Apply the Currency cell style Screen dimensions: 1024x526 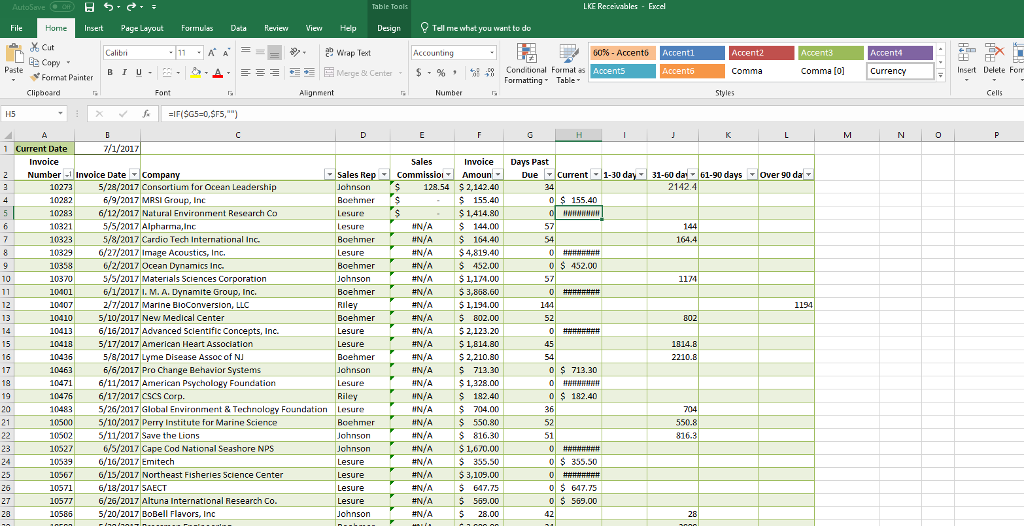click(x=901, y=71)
